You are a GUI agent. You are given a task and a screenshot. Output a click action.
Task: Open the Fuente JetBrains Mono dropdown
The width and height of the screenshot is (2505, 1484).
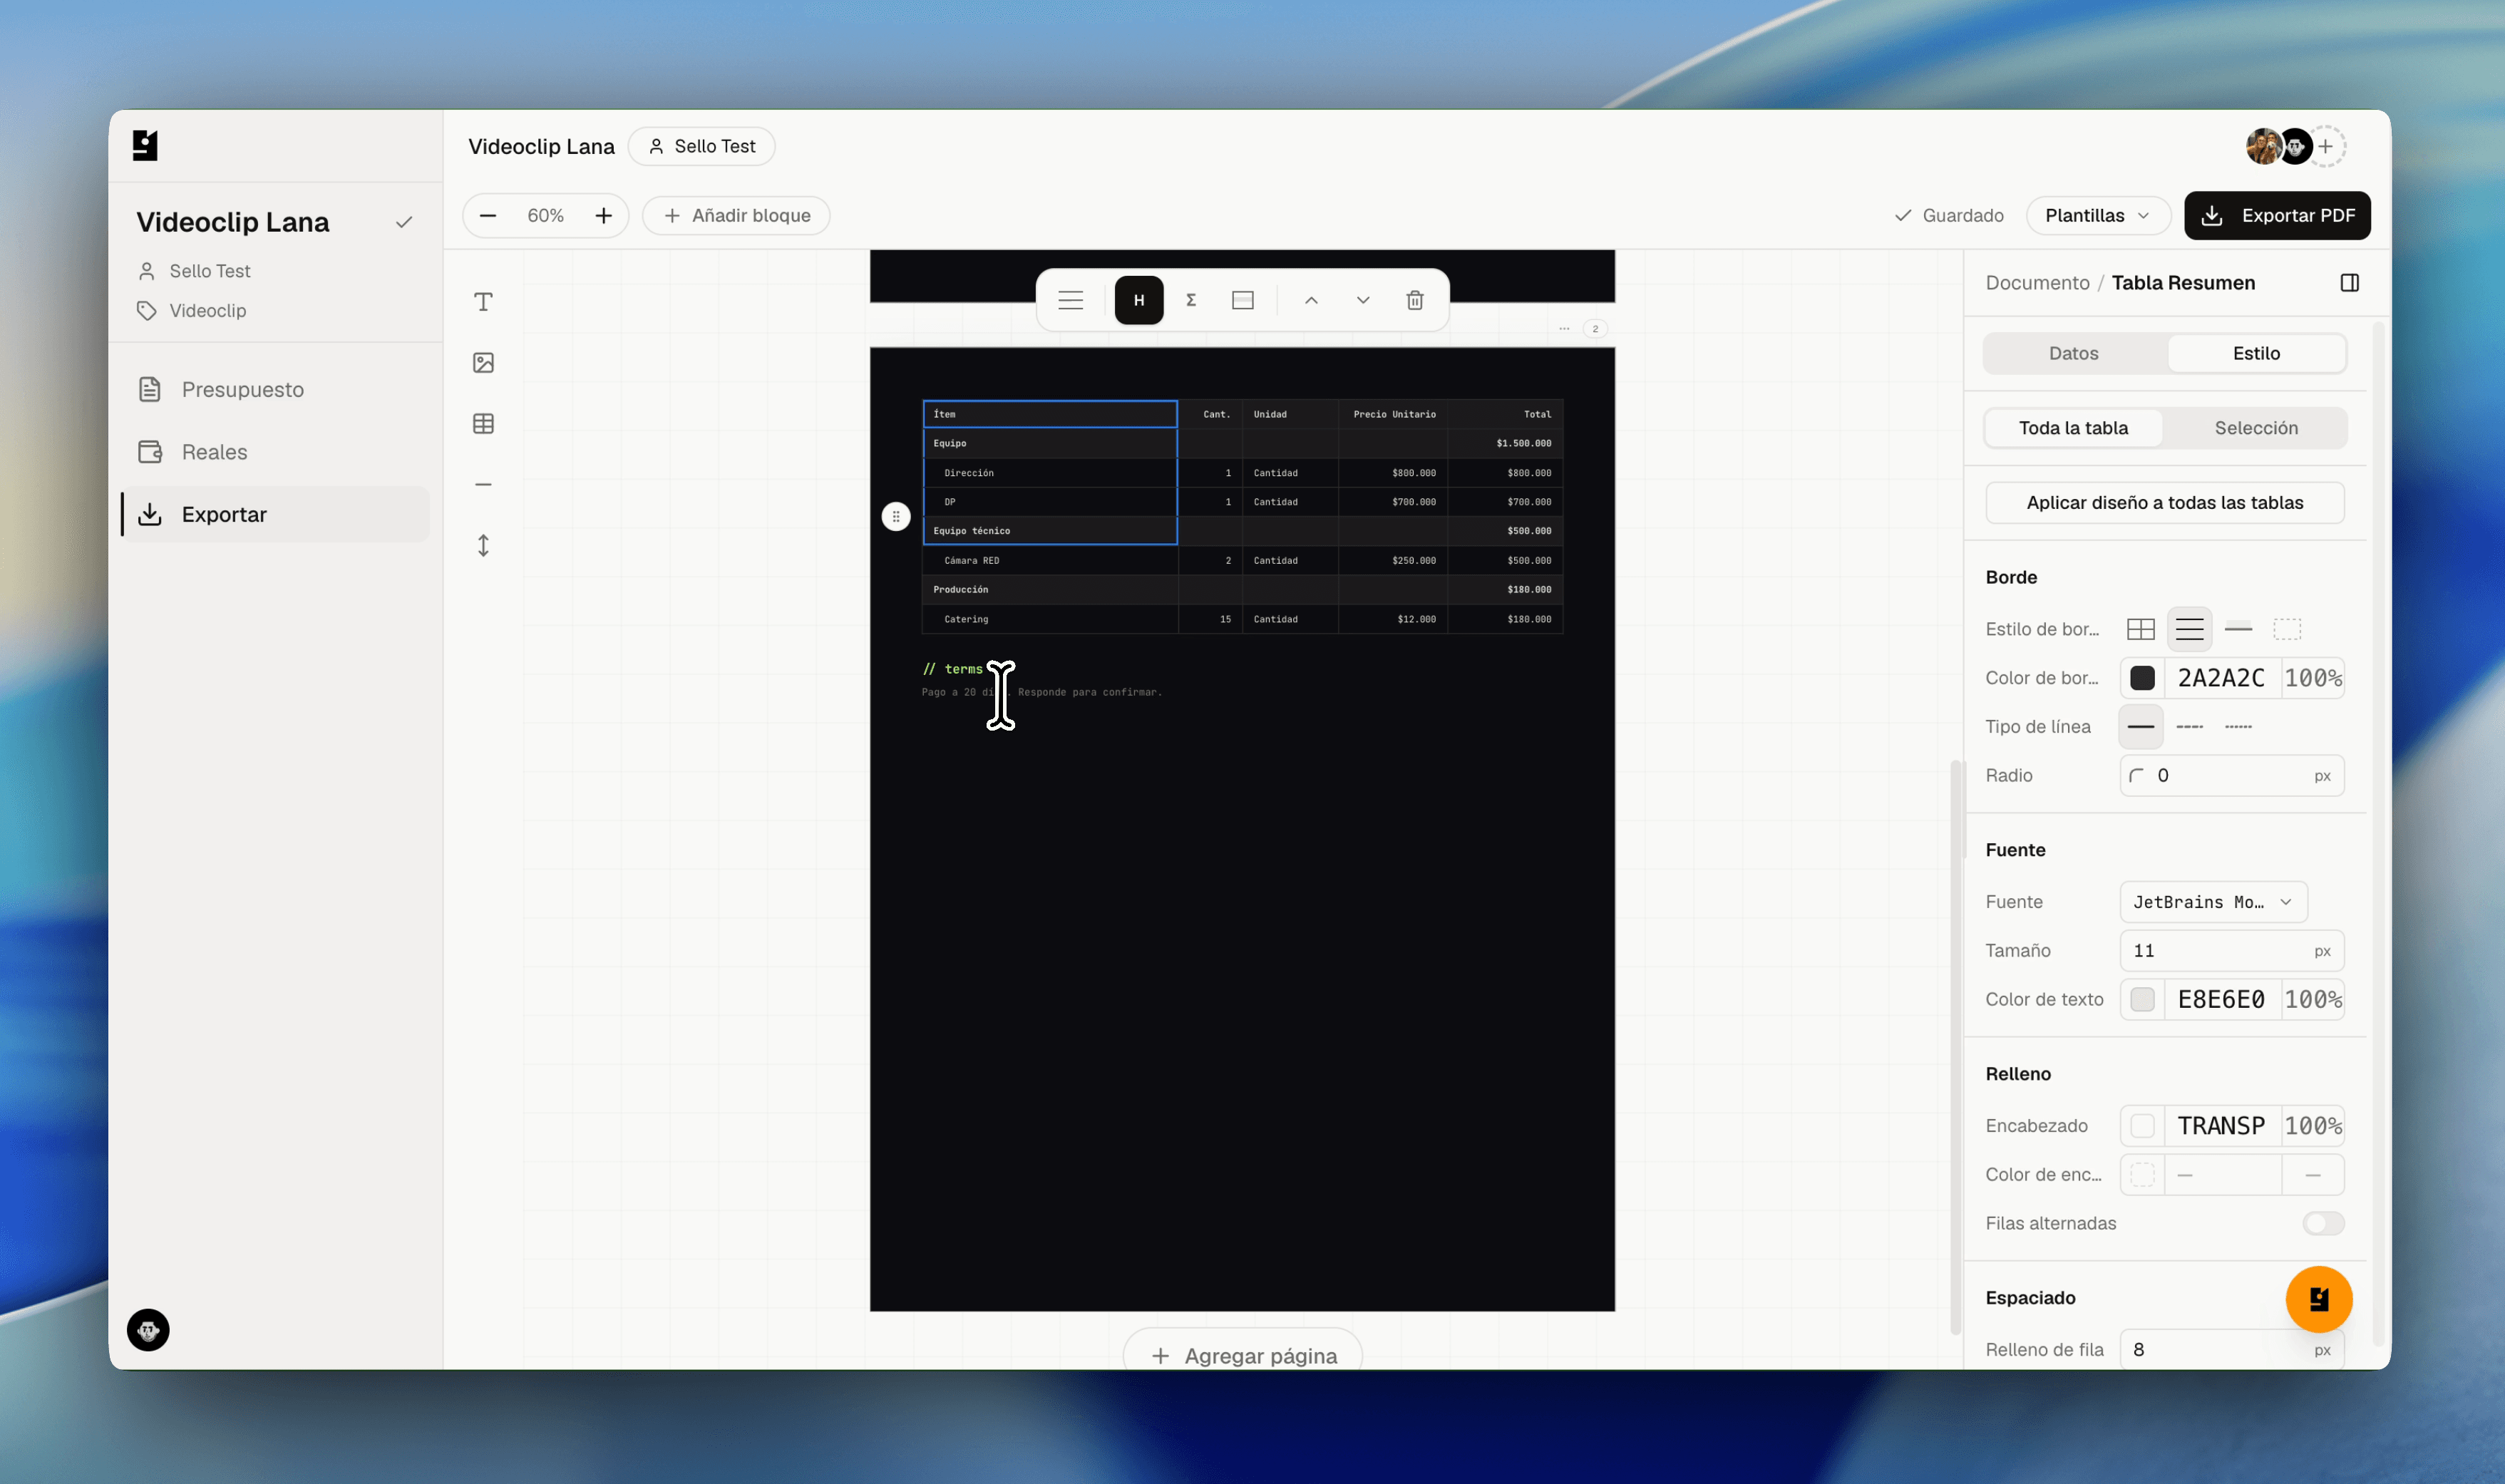click(x=2214, y=902)
